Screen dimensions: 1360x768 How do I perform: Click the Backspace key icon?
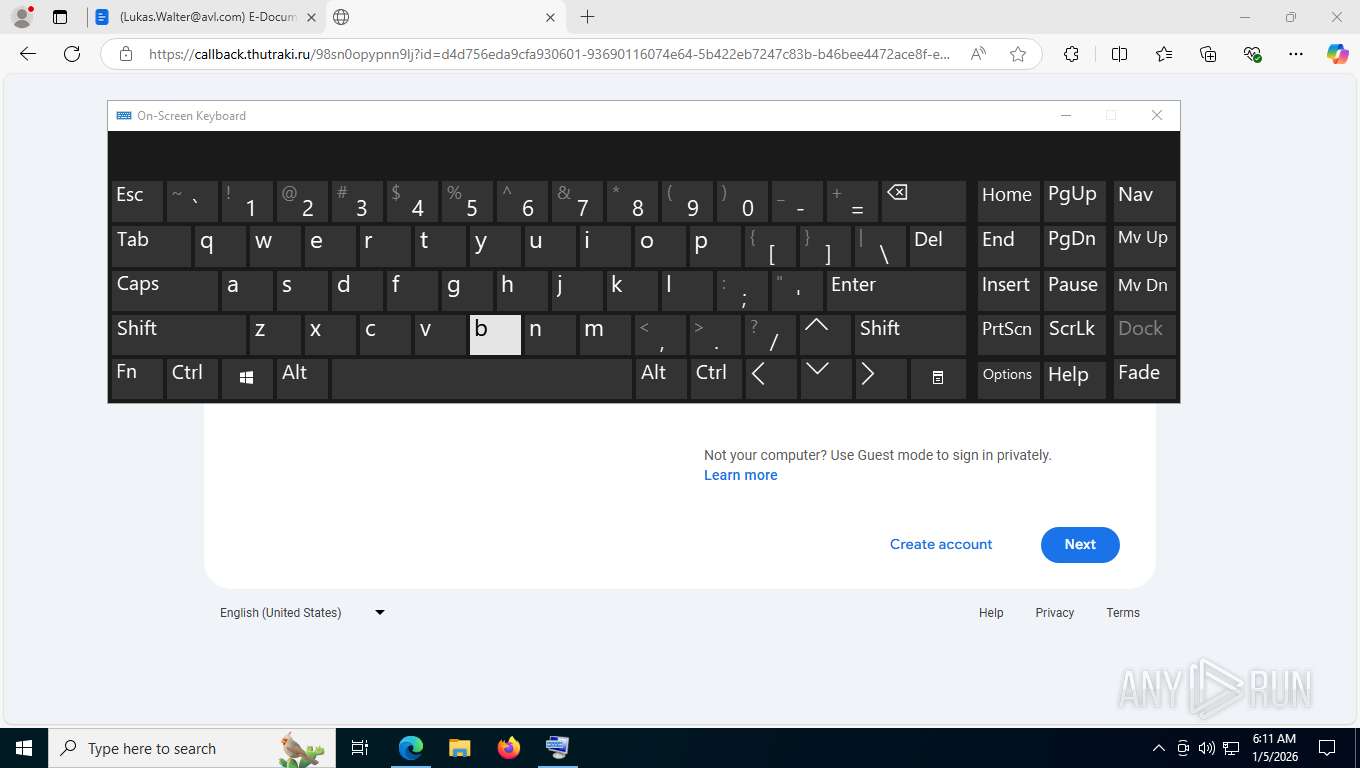924,200
